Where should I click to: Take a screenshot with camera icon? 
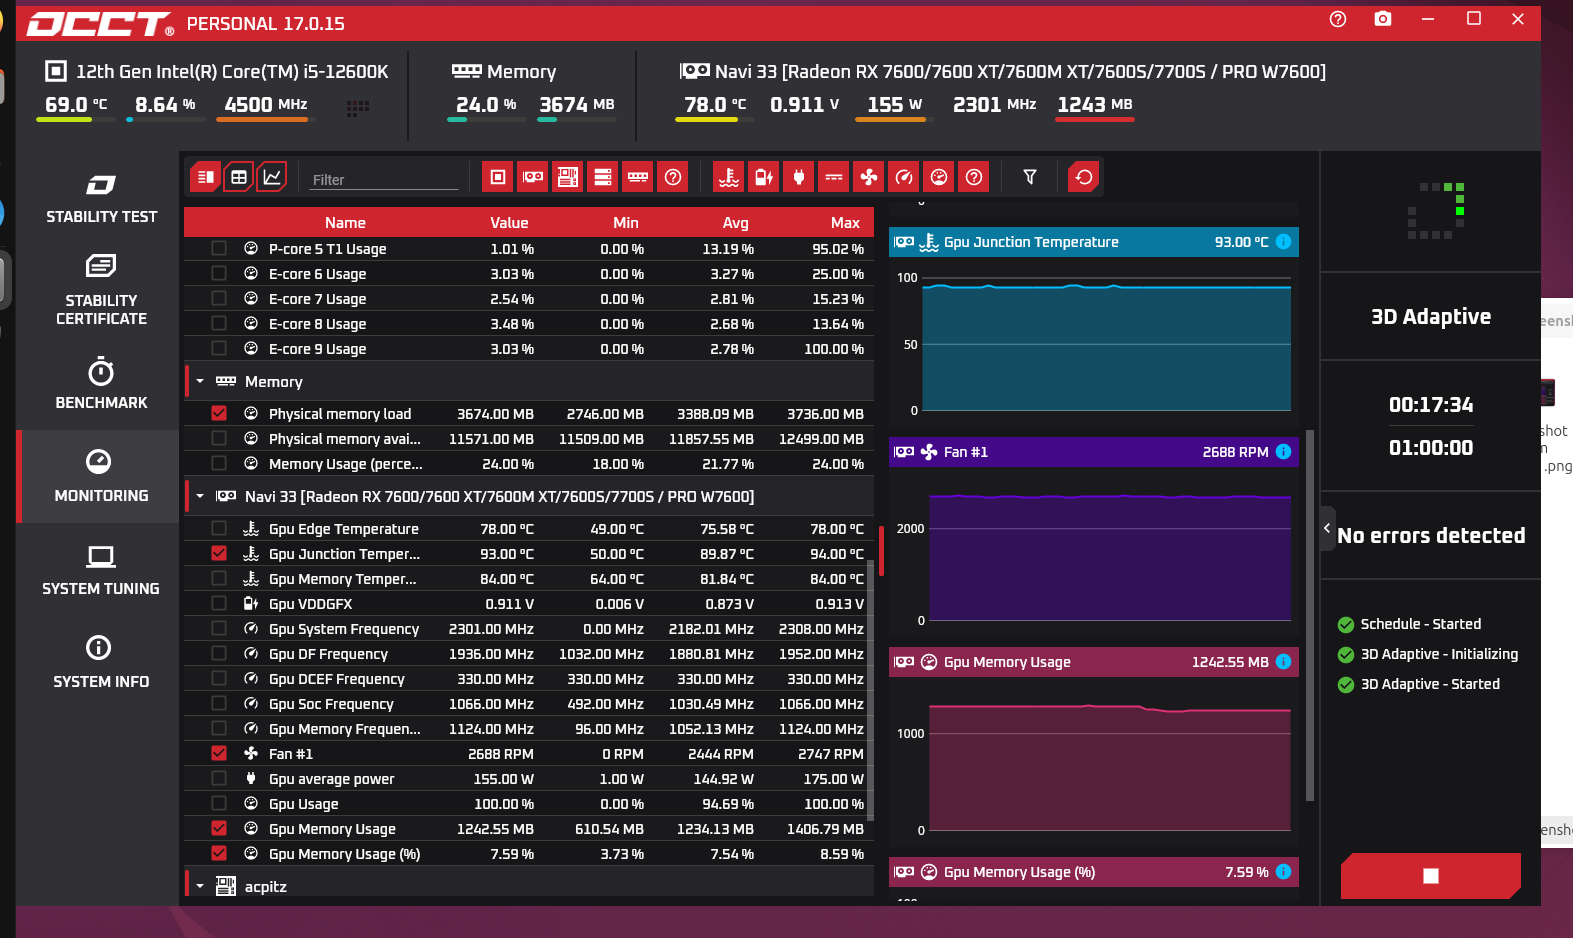1383,19
